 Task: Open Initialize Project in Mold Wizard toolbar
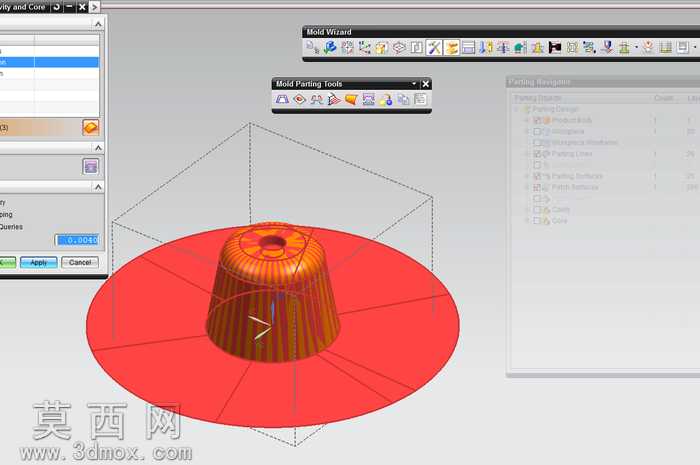[x=310, y=47]
